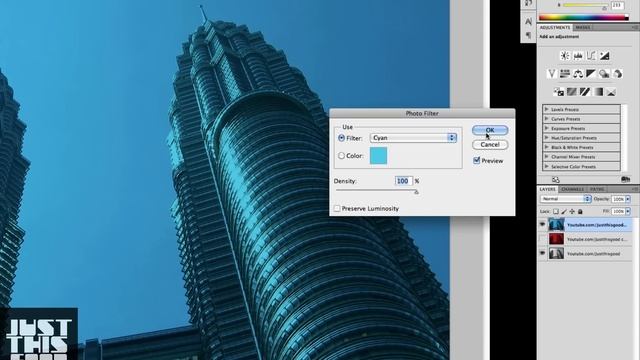Add a Gradient Map adjustment
Screen dimensions: 640x360
[598, 92]
